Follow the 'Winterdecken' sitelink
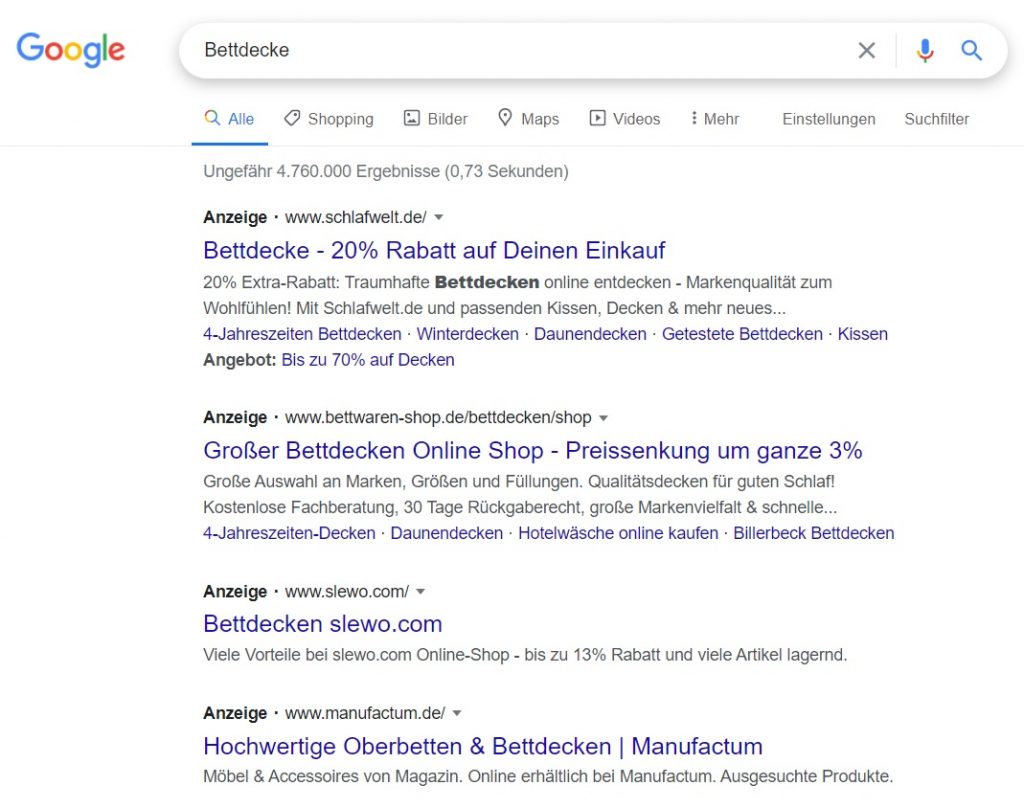This screenshot has height=808, width=1024. pos(468,334)
